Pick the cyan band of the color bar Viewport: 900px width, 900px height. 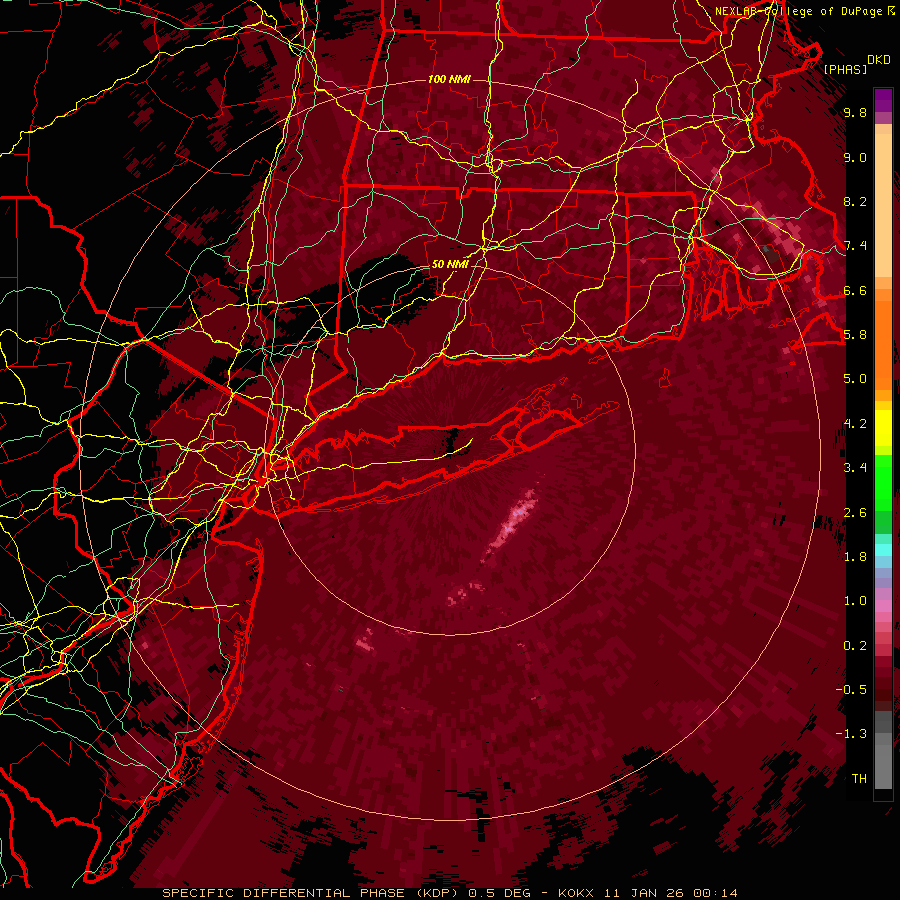coord(883,550)
